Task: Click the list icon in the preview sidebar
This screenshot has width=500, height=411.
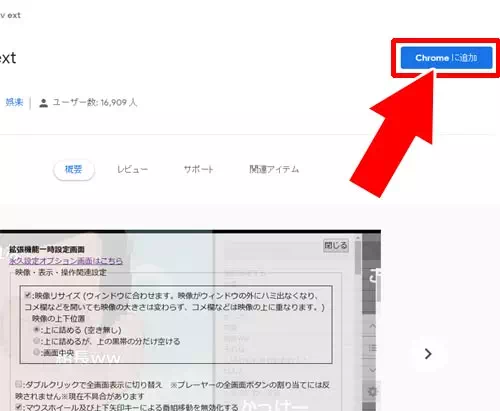Action: click(x=372, y=348)
